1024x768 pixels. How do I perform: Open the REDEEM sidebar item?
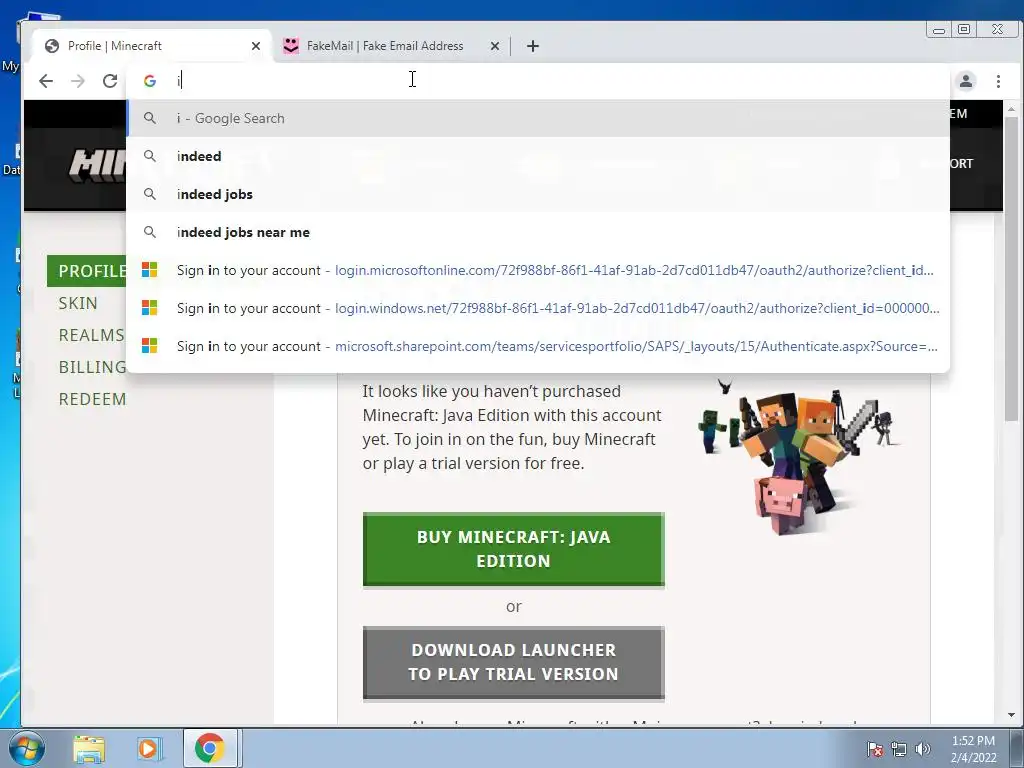[x=92, y=399]
